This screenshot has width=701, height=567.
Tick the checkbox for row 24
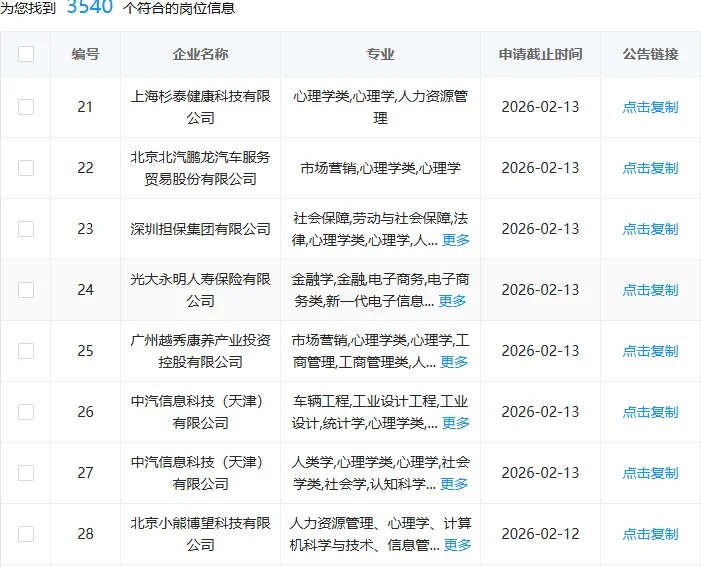click(x=26, y=290)
